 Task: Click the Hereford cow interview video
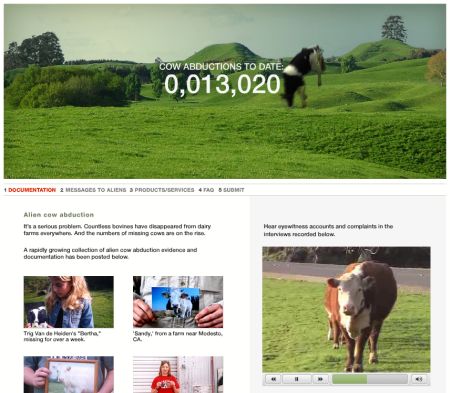point(346,310)
